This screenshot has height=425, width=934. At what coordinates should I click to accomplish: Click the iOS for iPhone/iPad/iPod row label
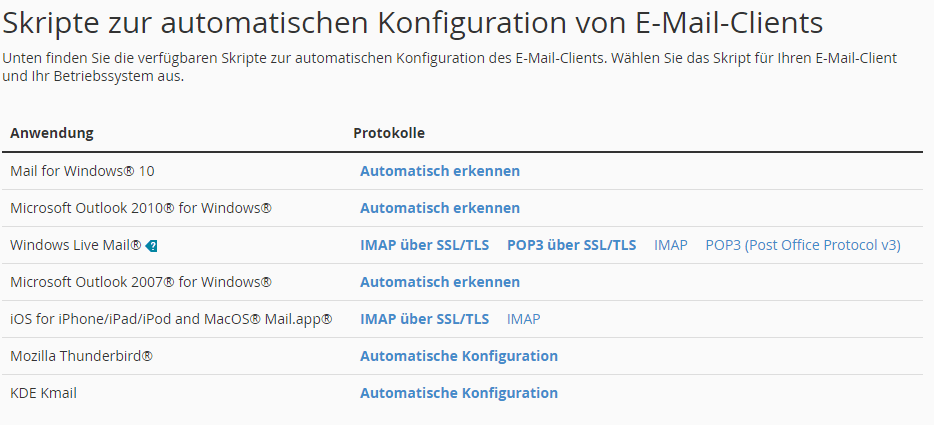tap(171, 319)
